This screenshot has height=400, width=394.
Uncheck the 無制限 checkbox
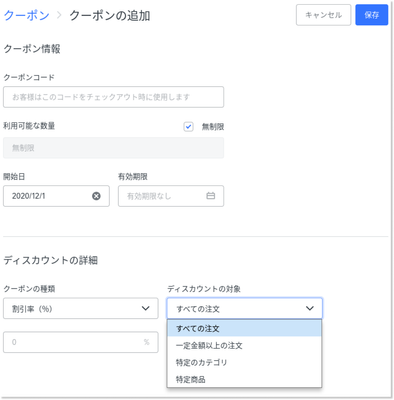[x=188, y=127]
